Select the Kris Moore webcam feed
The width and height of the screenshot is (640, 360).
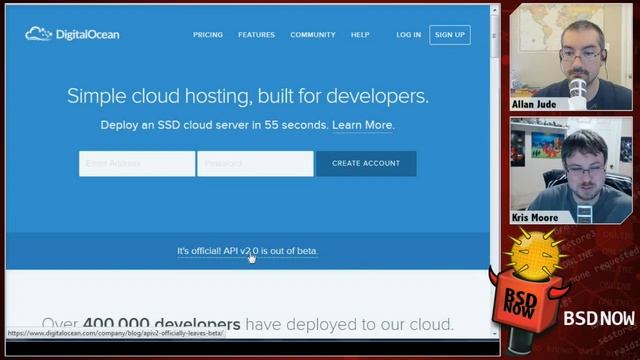tap(571, 171)
